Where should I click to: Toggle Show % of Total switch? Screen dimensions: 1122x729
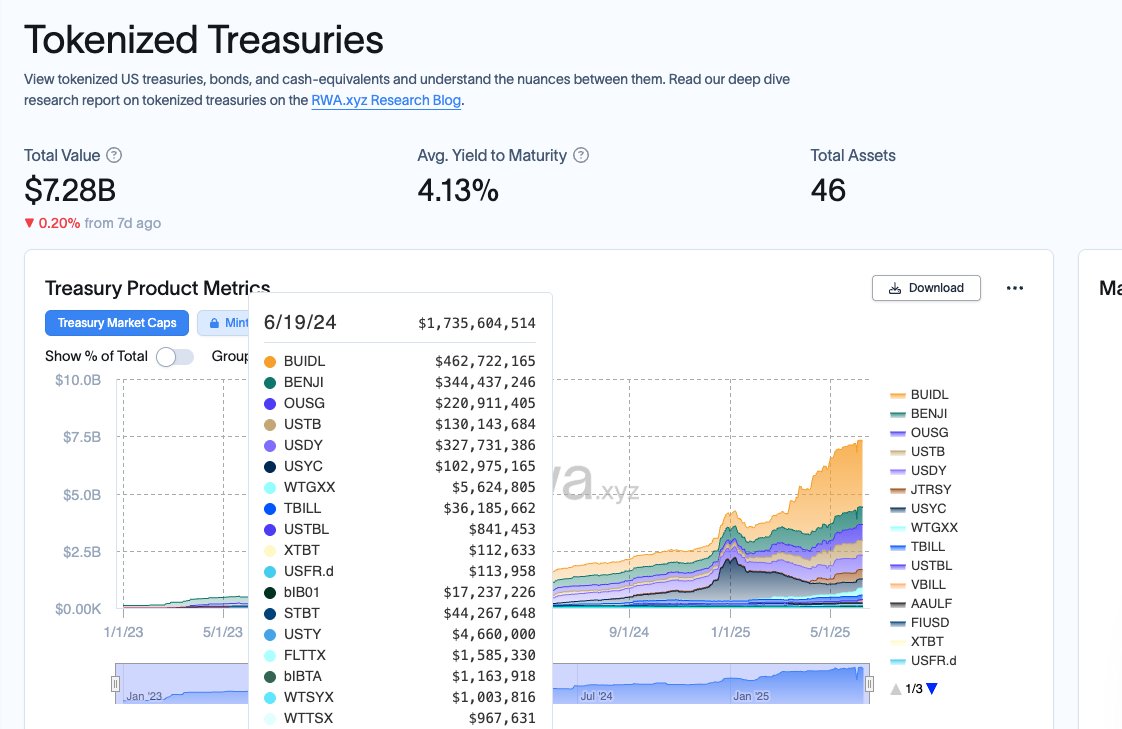(175, 356)
